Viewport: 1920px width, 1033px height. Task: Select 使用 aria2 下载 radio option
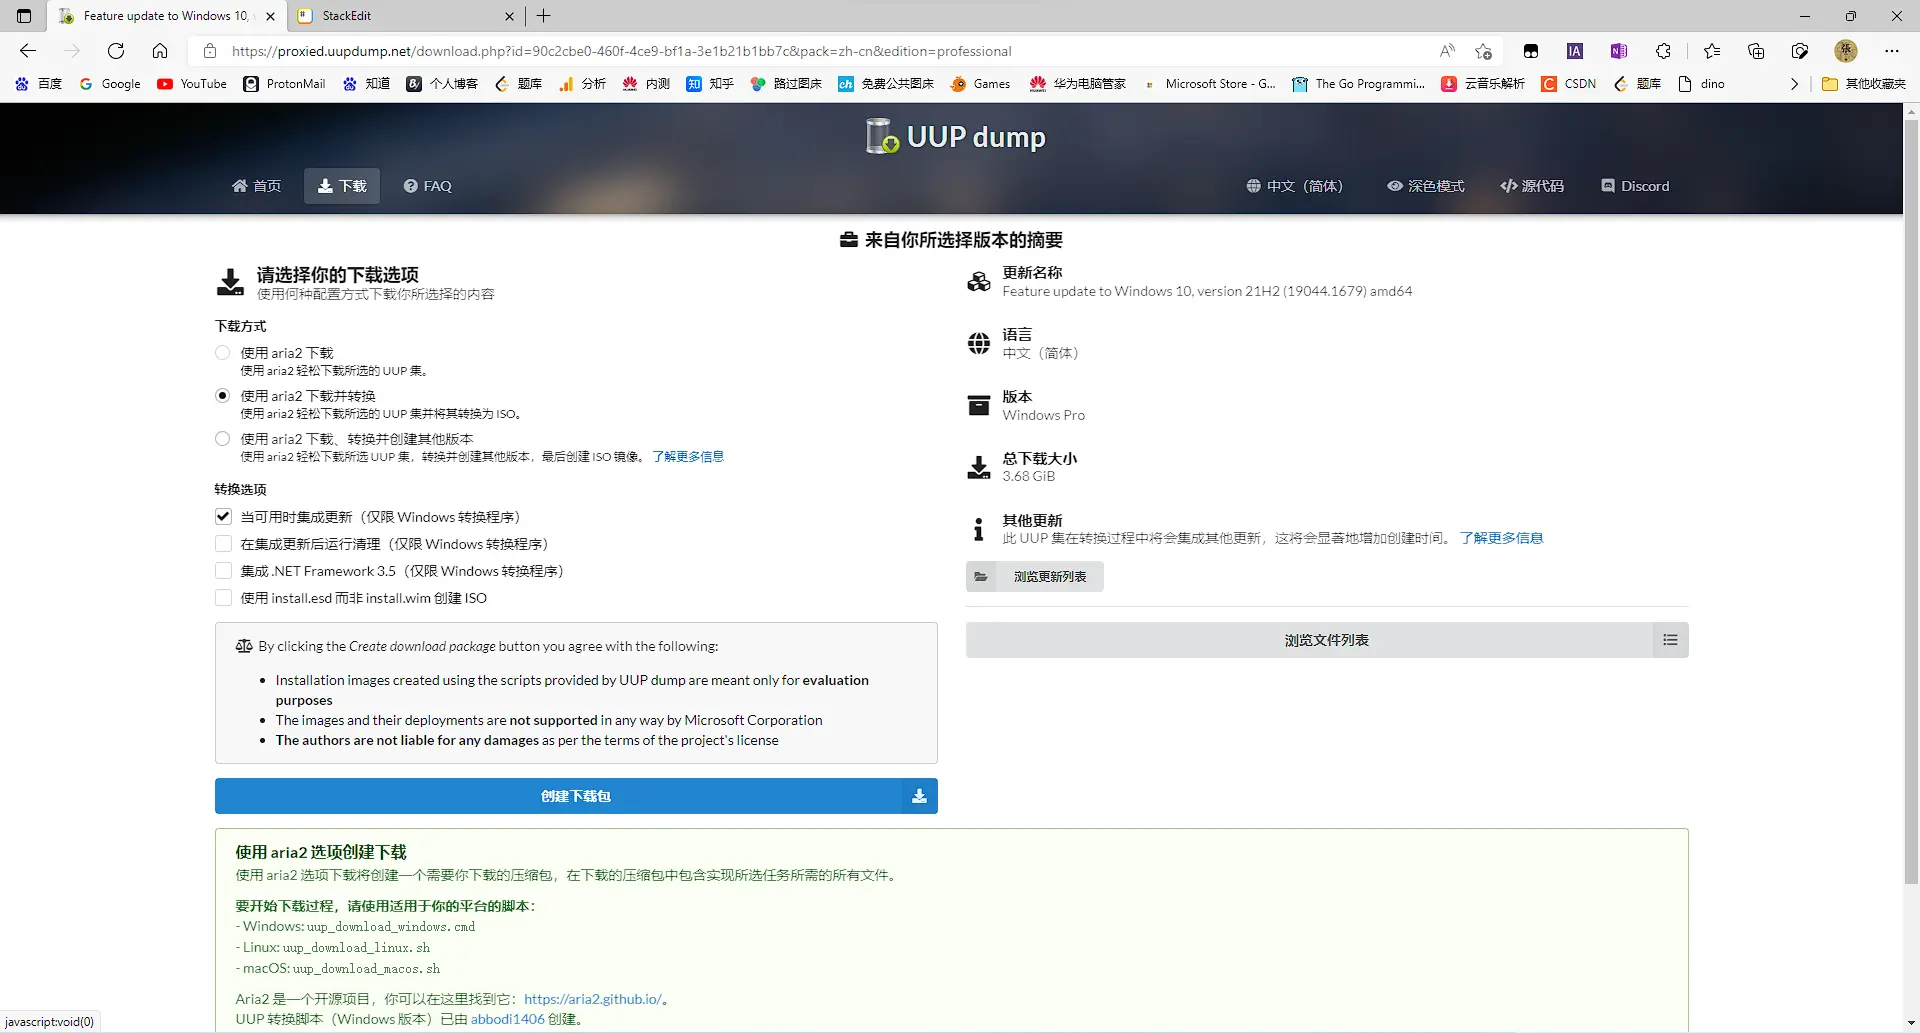[222, 353]
